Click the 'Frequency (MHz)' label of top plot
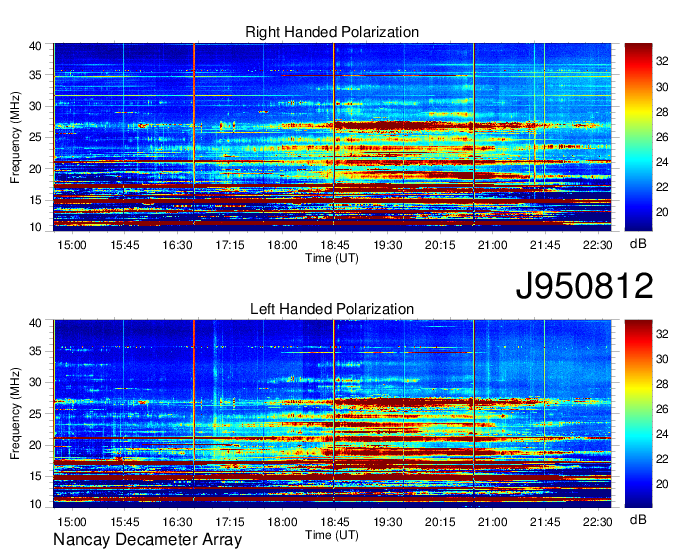Image resolution: width=680 pixels, height=552 pixels. point(15,137)
